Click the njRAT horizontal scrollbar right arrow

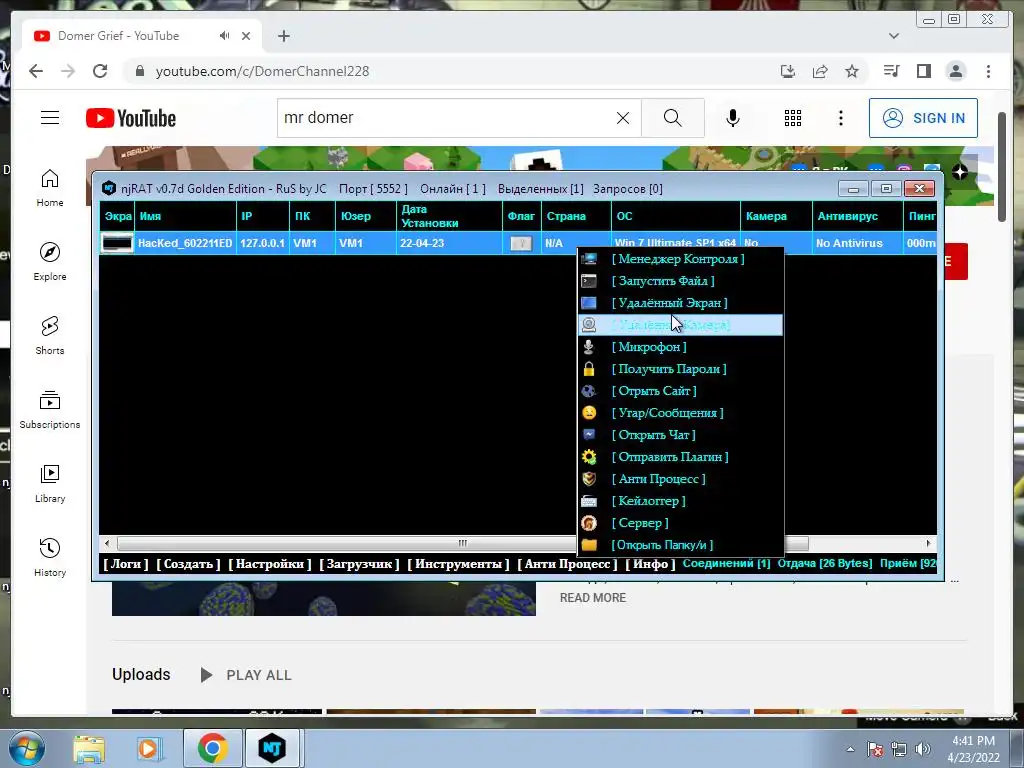(x=928, y=543)
